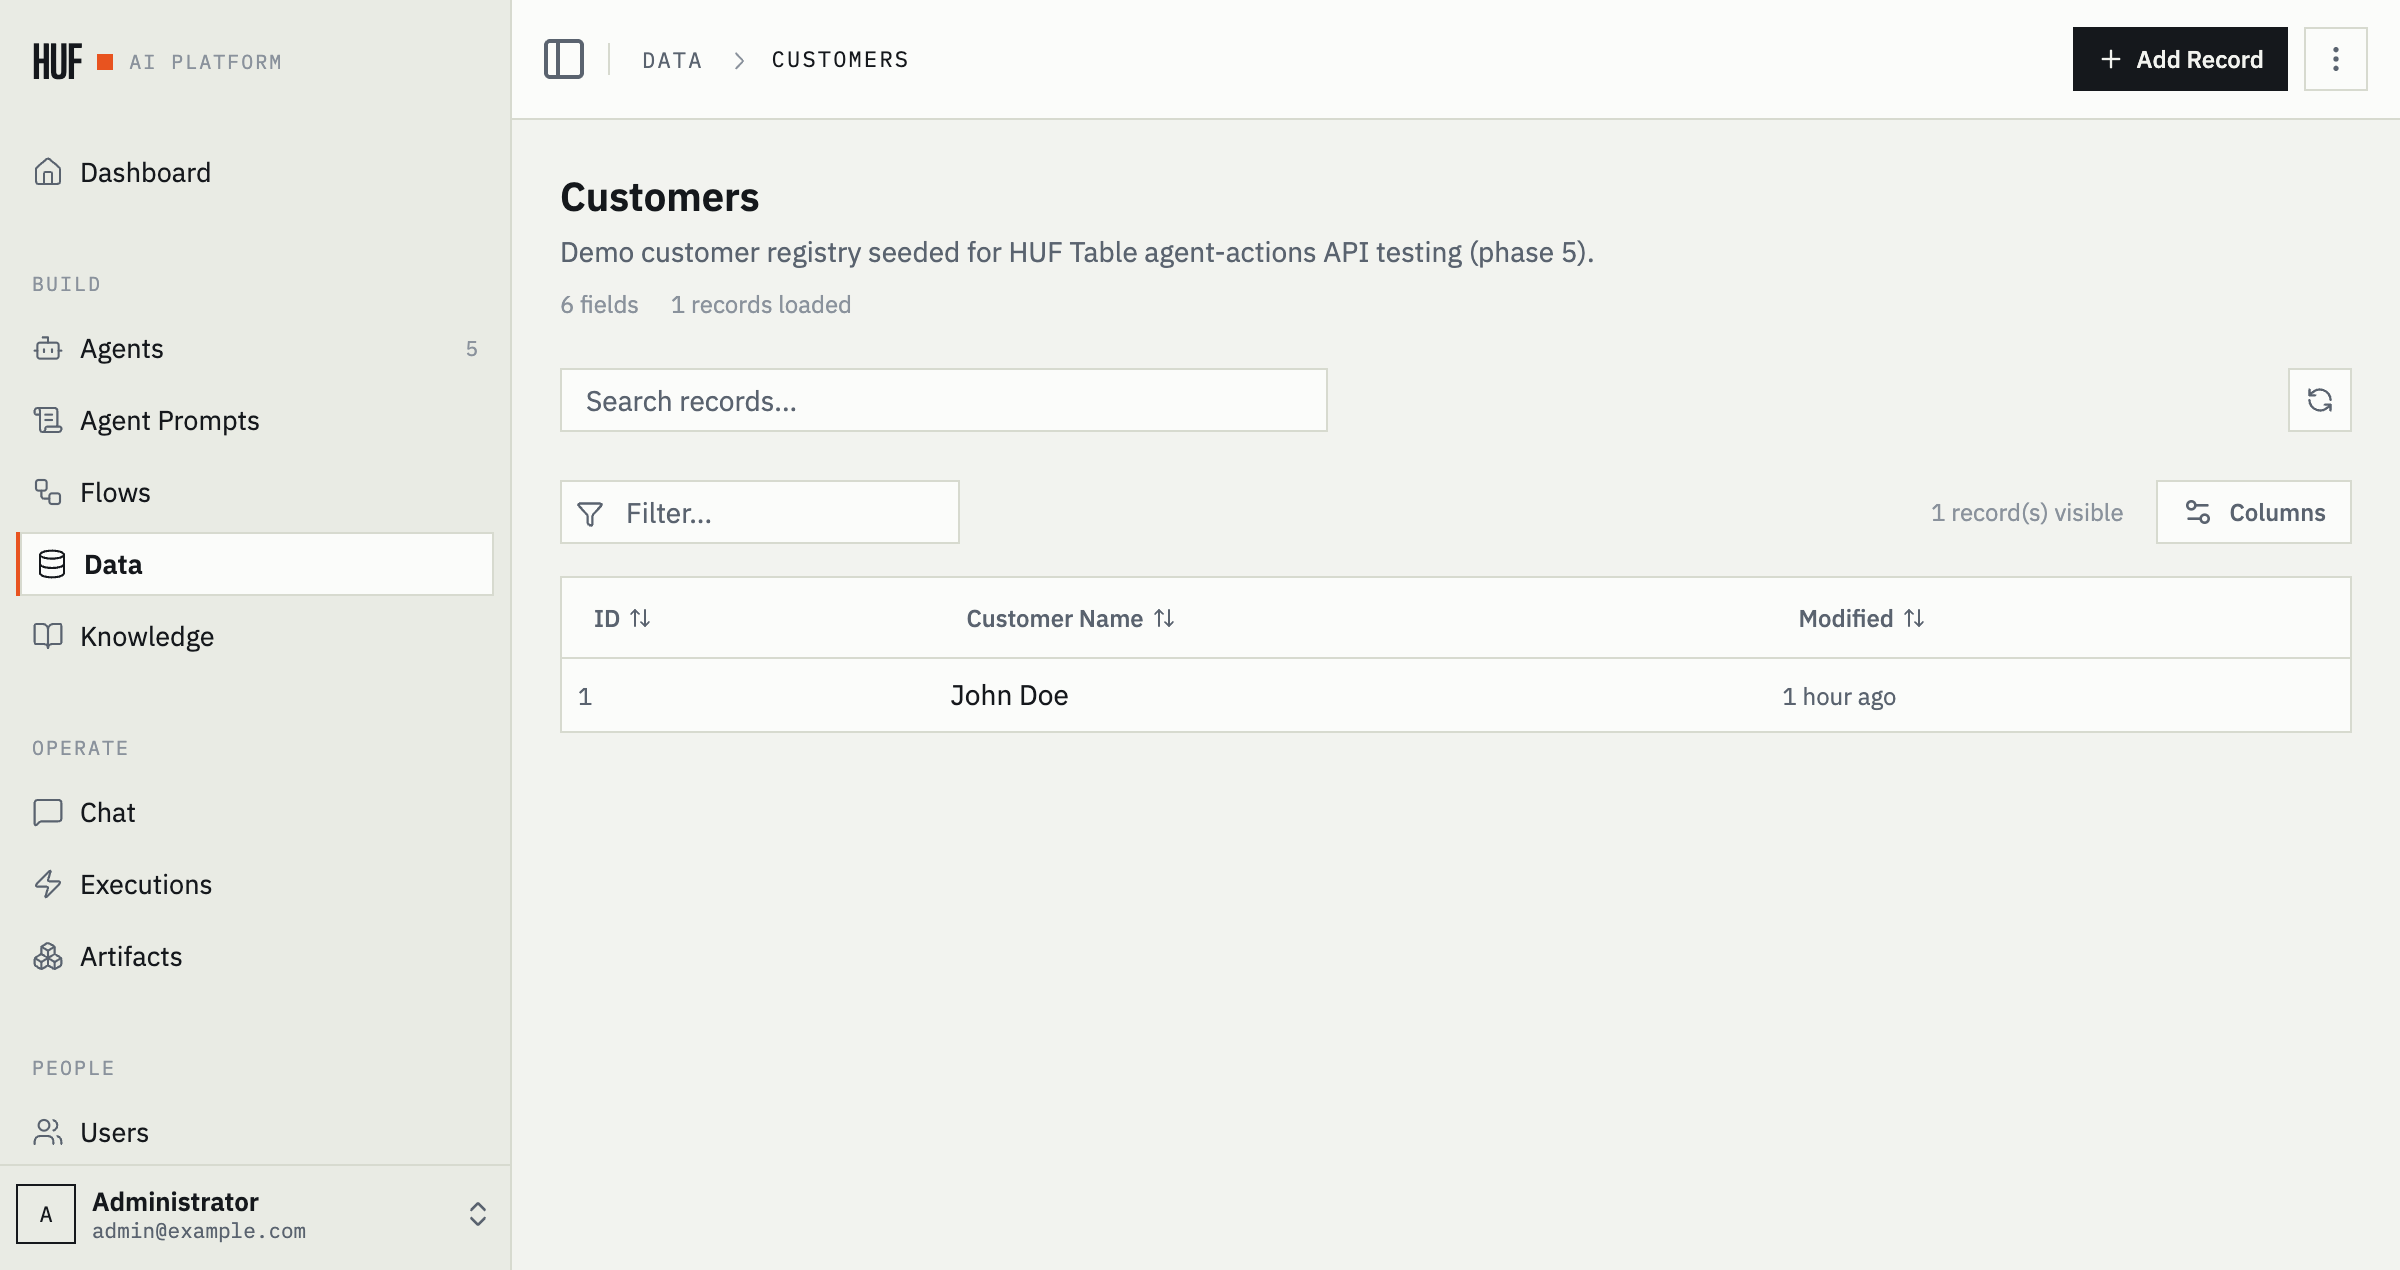Open the Knowledge section
2400x1270 pixels.
point(255,636)
